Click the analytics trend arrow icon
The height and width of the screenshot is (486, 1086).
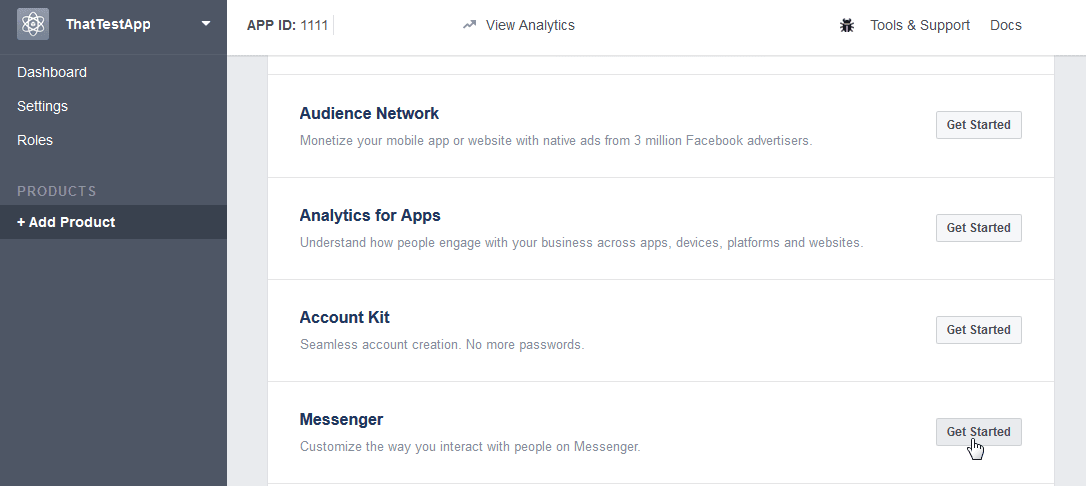(x=470, y=25)
